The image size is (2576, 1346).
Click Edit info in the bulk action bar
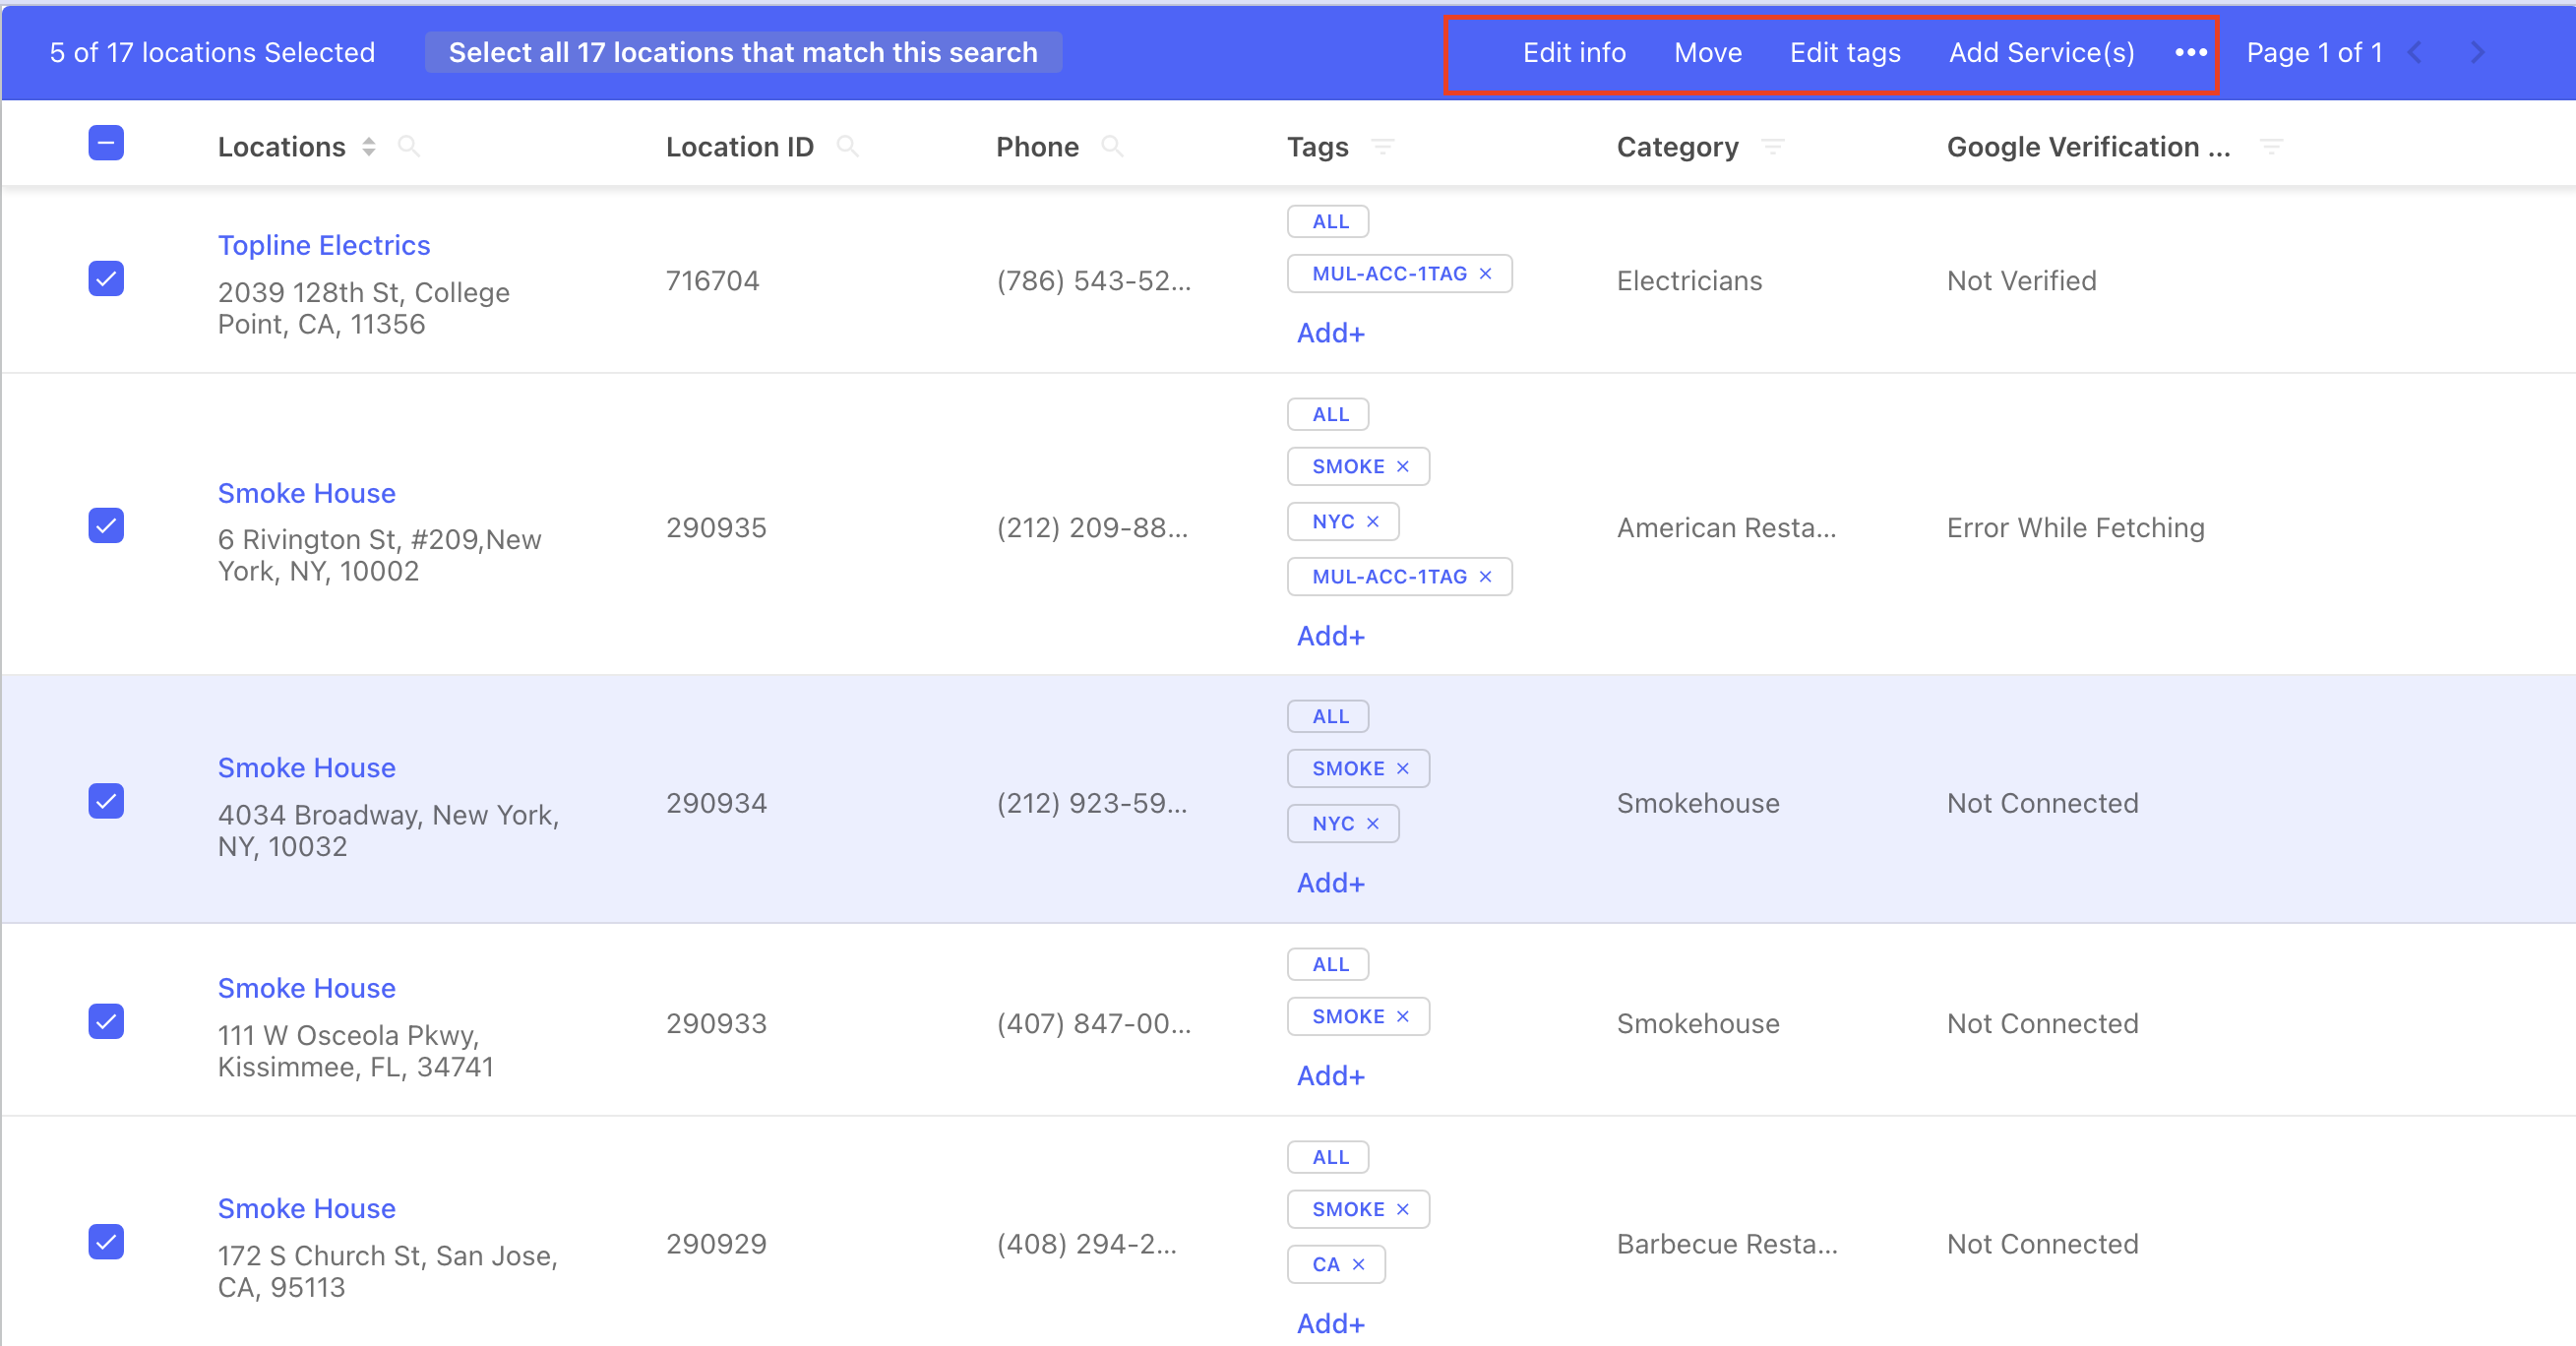[1574, 53]
